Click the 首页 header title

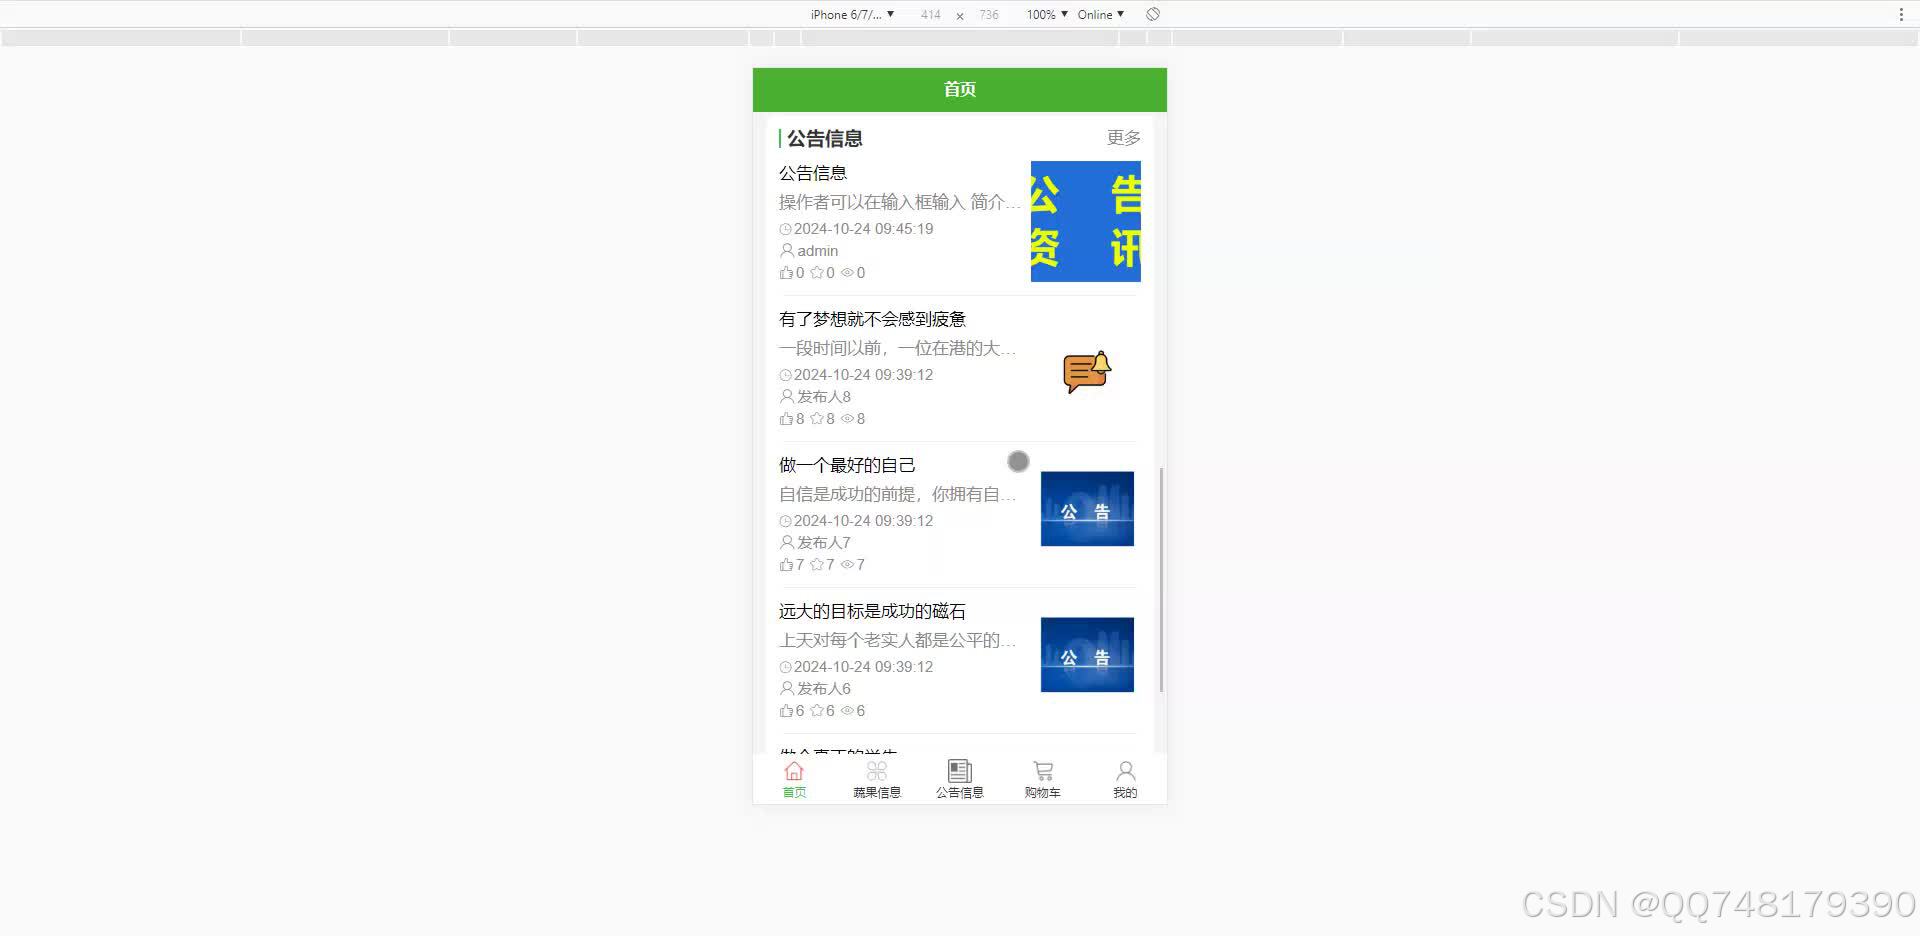point(960,89)
